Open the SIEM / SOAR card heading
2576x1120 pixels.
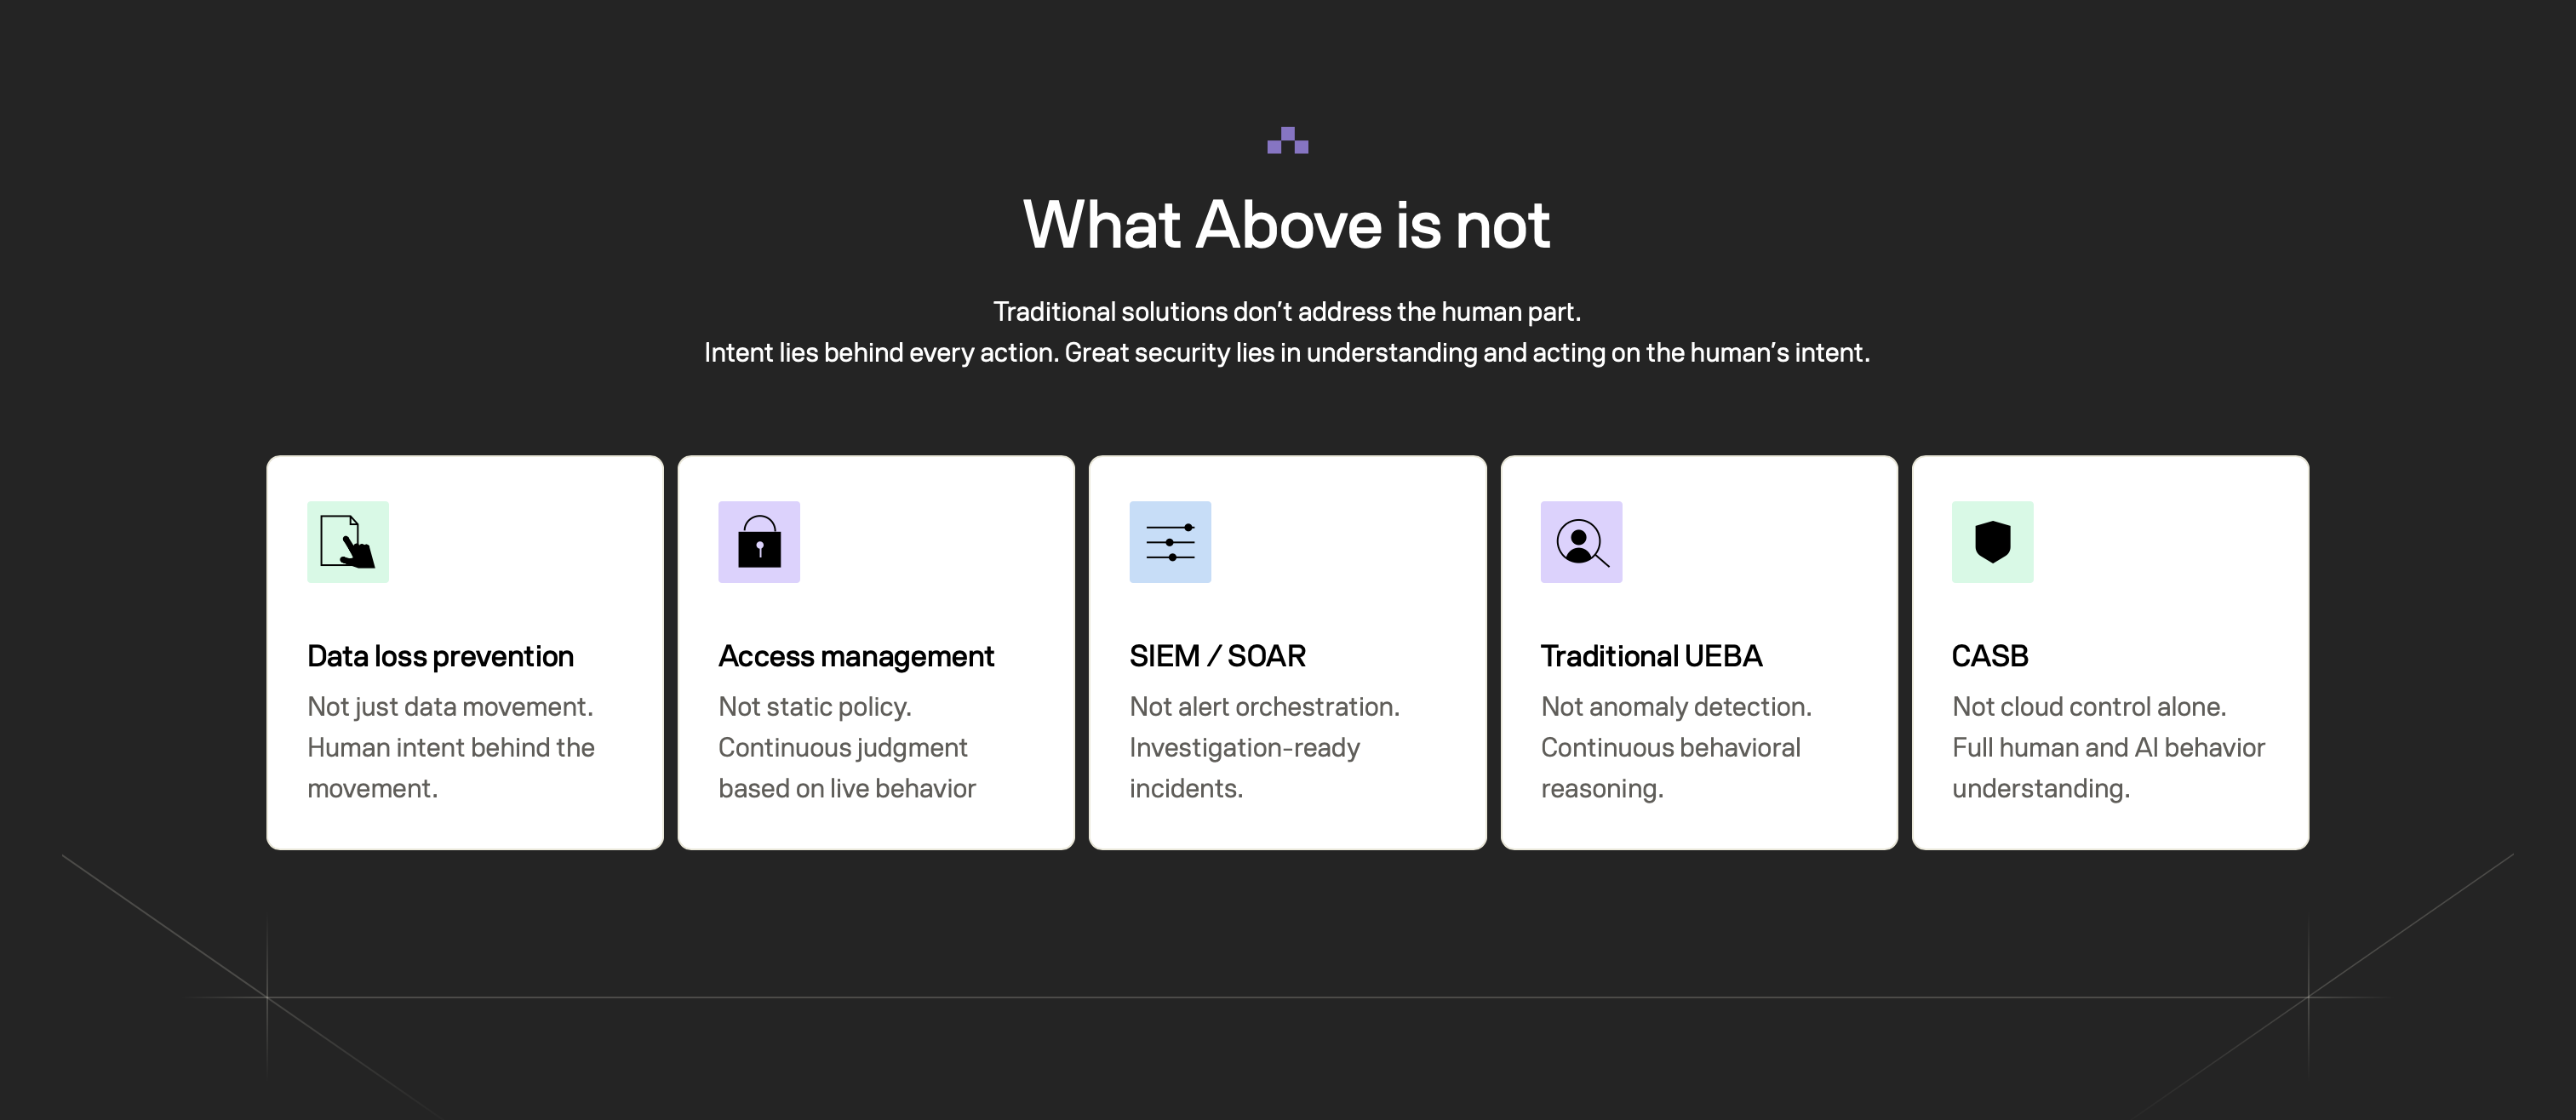pos(1217,656)
